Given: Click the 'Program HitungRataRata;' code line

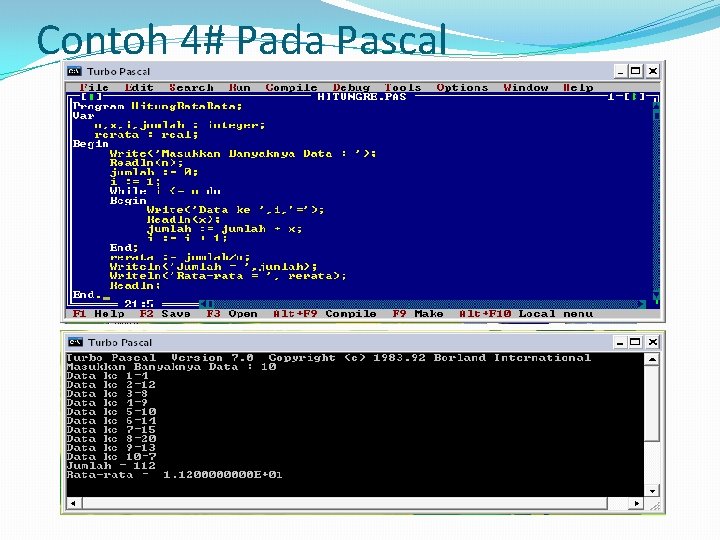Looking at the screenshot, I should [157, 106].
